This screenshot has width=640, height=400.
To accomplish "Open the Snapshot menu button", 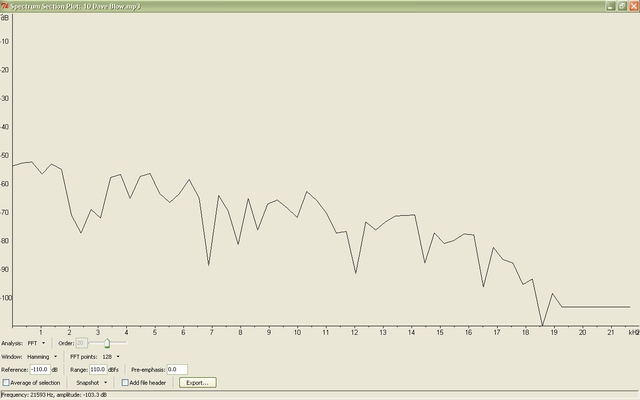I will pyautogui.click(x=92, y=382).
